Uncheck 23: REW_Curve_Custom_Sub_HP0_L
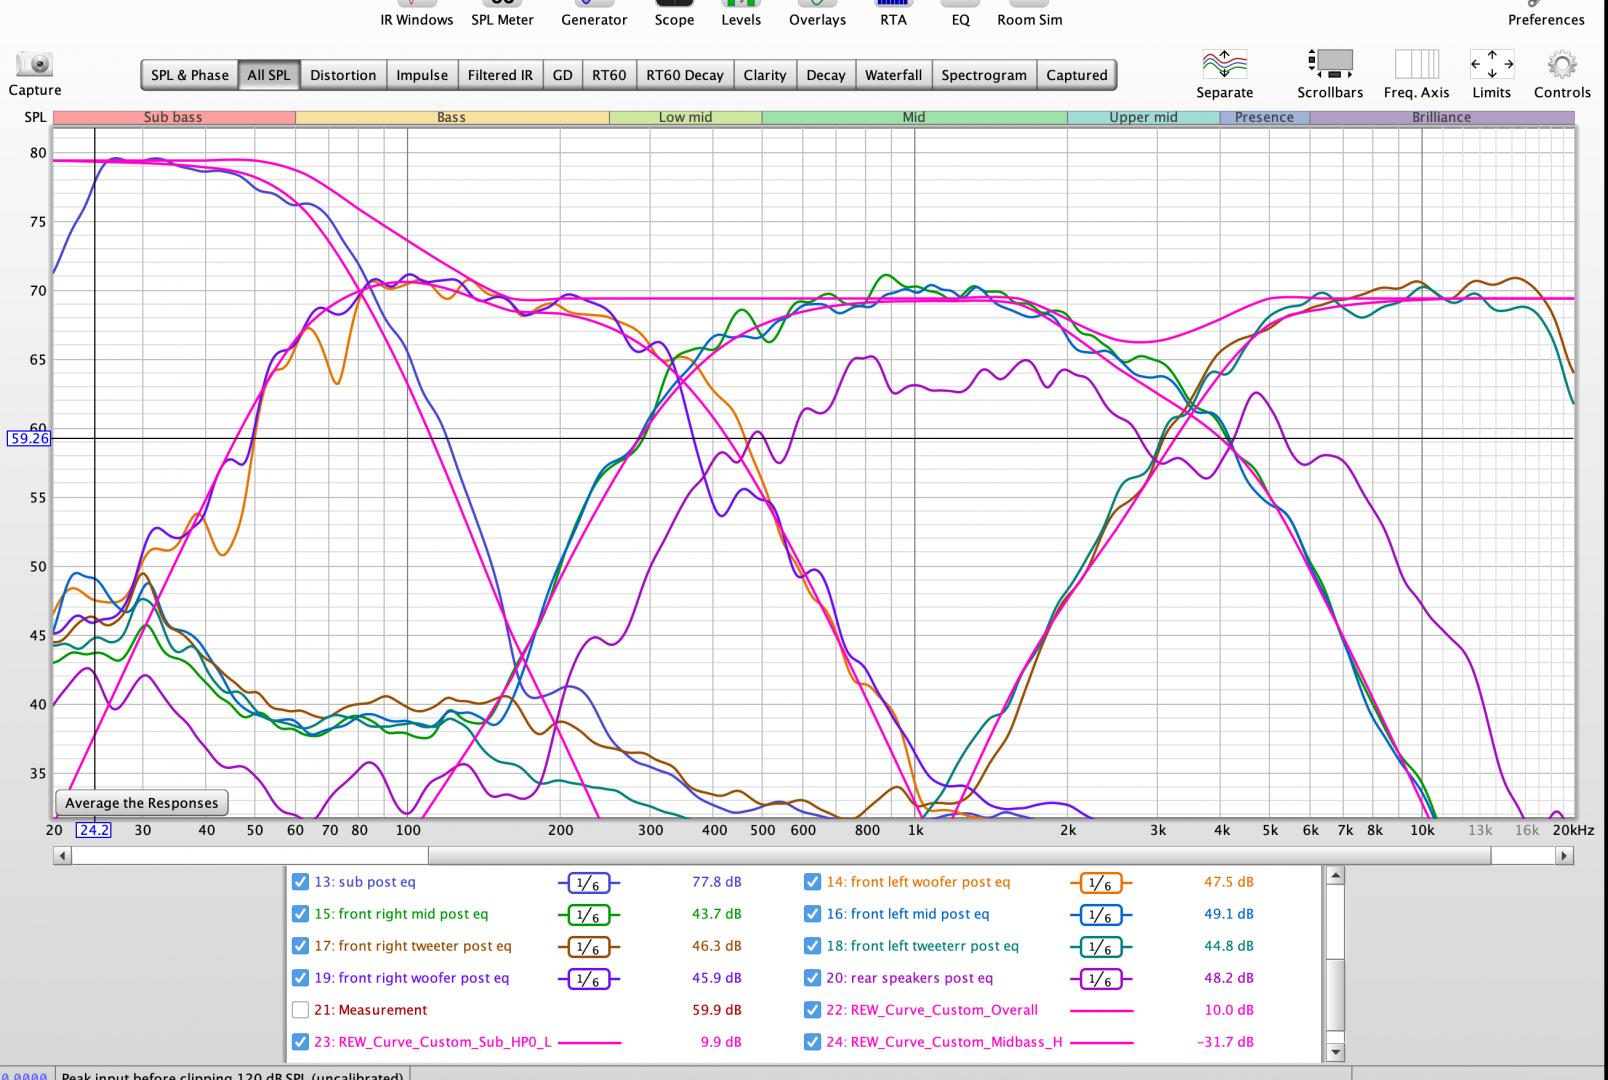This screenshot has width=1608, height=1080. click(300, 1042)
